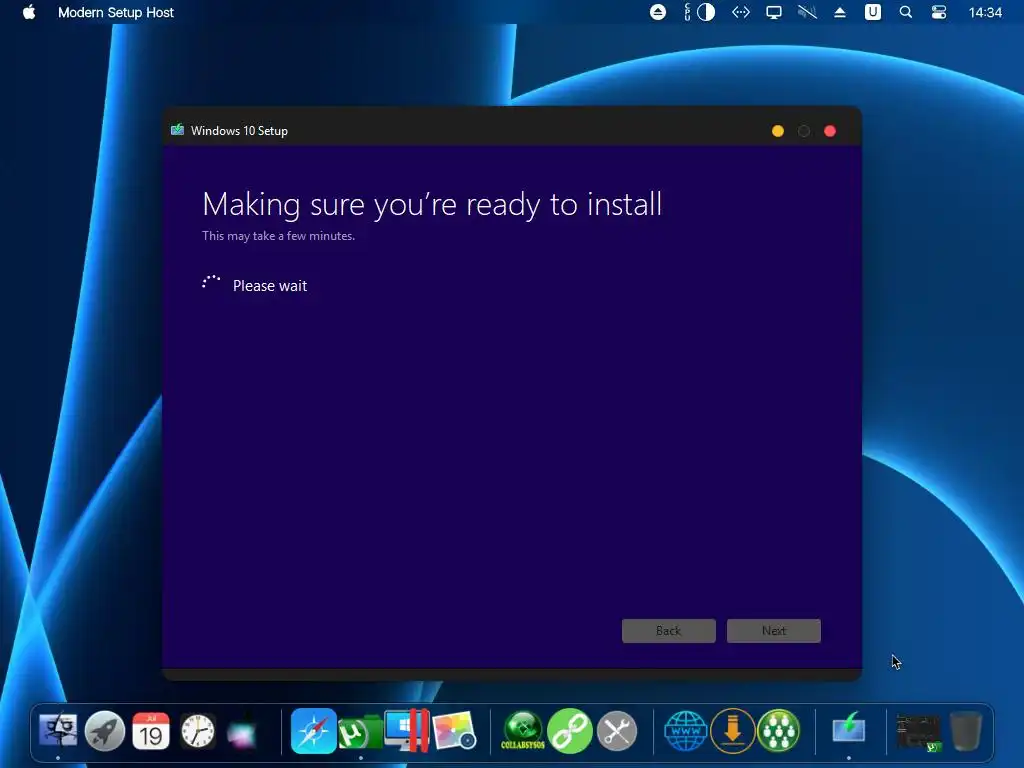Close Setup with the red button
The image size is (1024, 768).
click(830, 131)
